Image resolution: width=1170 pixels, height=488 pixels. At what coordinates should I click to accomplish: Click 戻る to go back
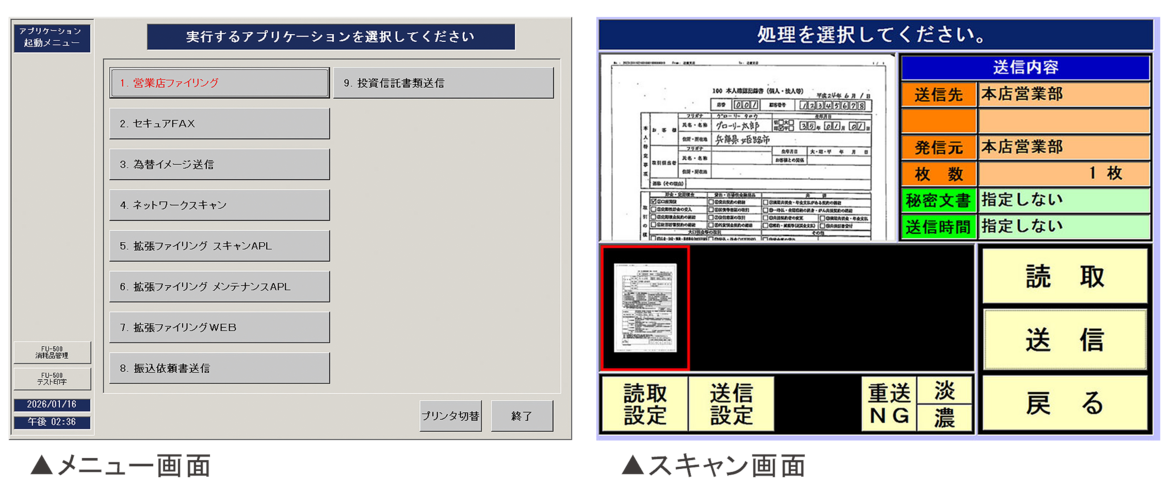click(x=1064, y=403)
